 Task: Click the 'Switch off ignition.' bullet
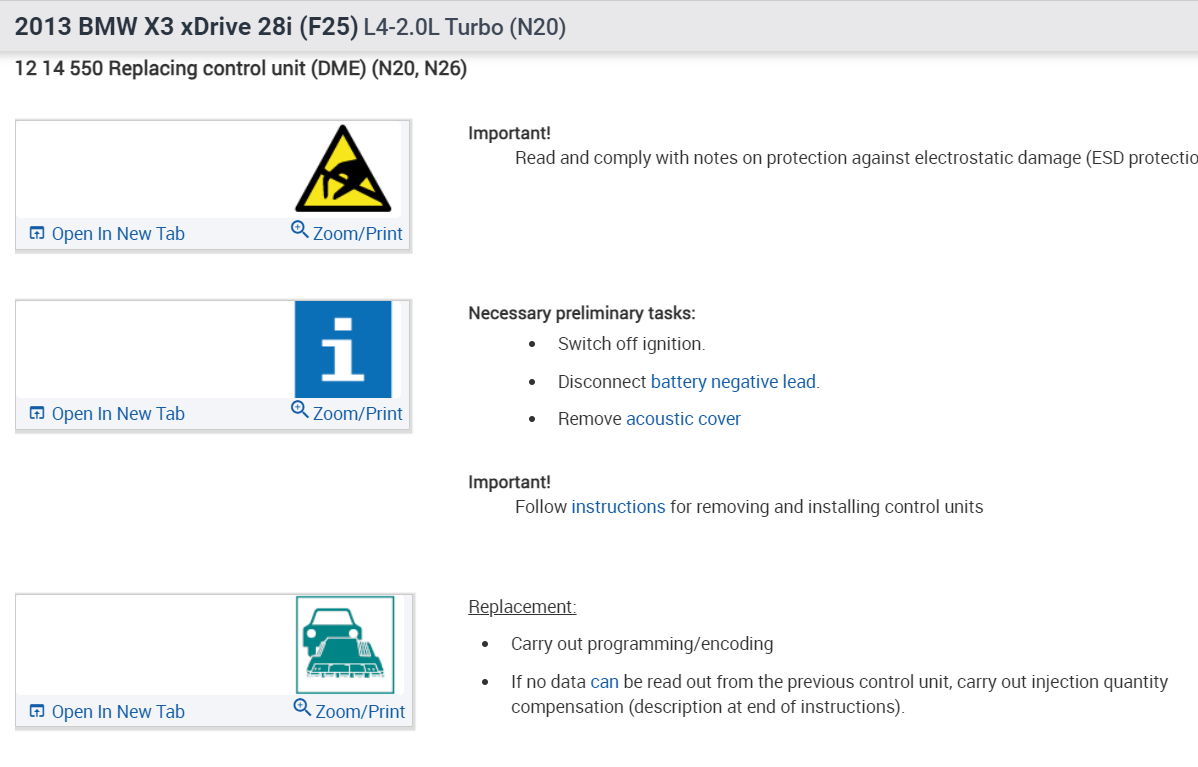click(631, 345)
